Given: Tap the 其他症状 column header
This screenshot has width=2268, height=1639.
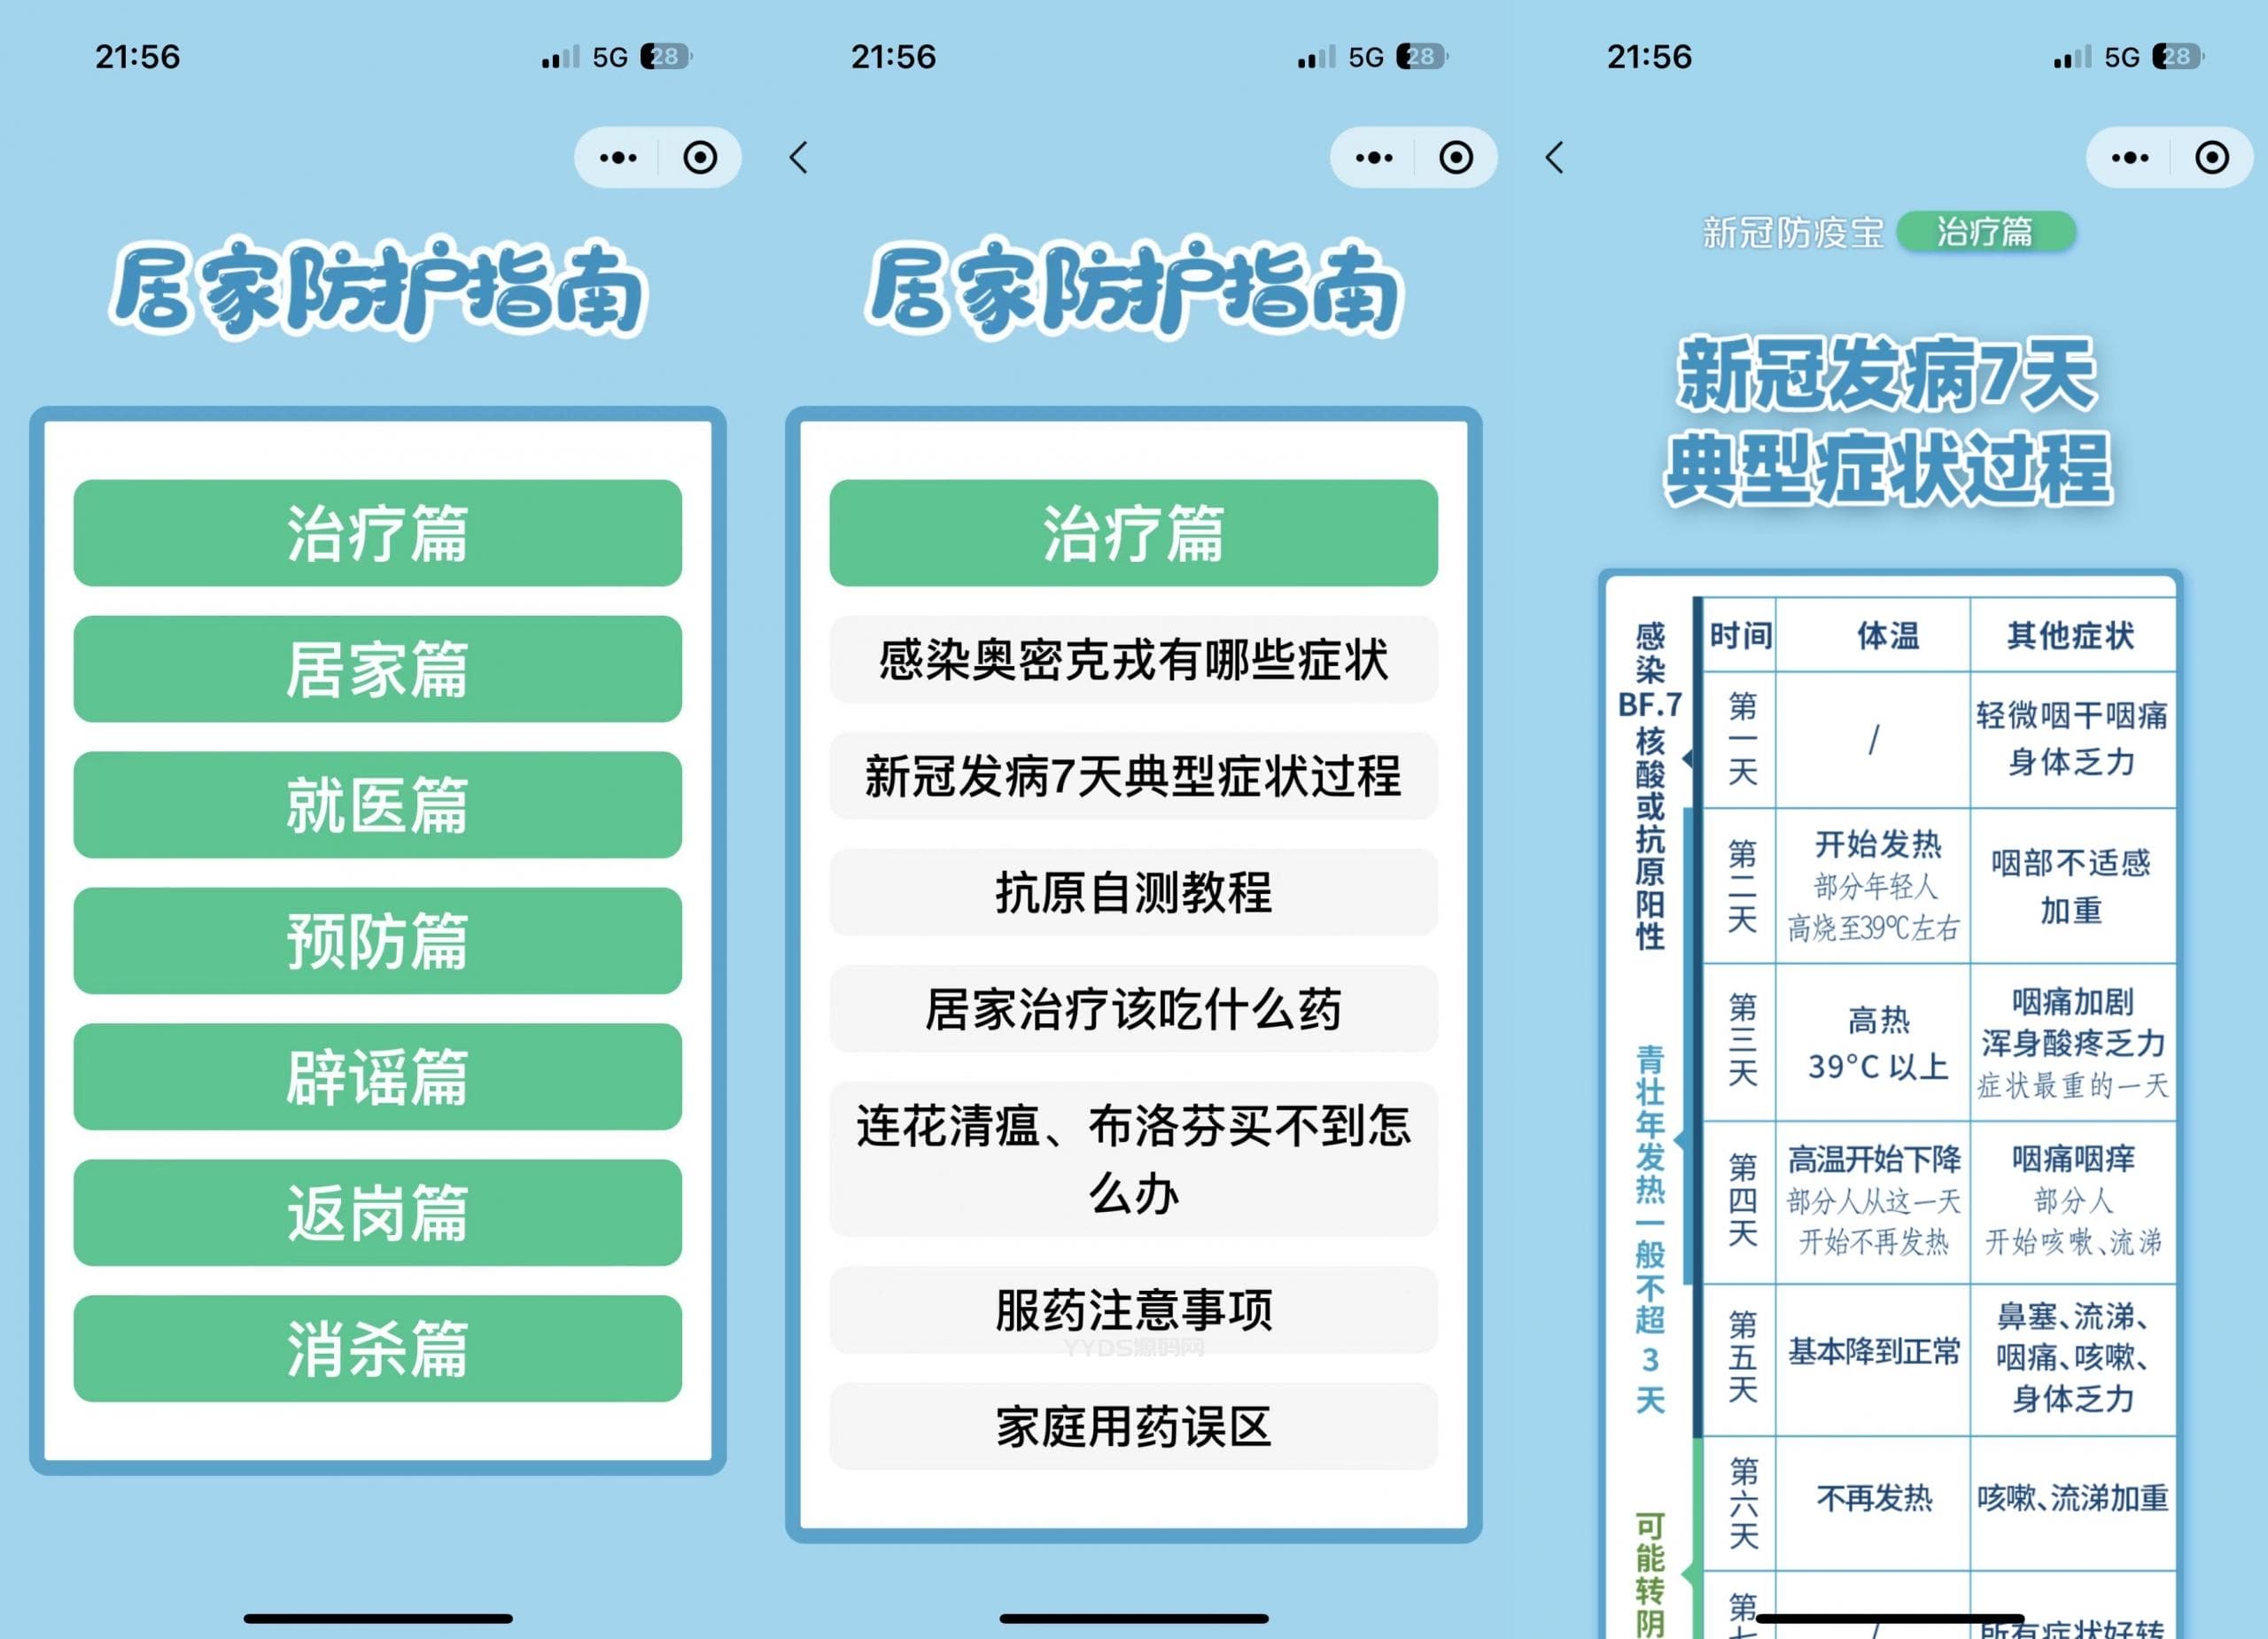Looking at the screenshot, I should pos(2071,635).
